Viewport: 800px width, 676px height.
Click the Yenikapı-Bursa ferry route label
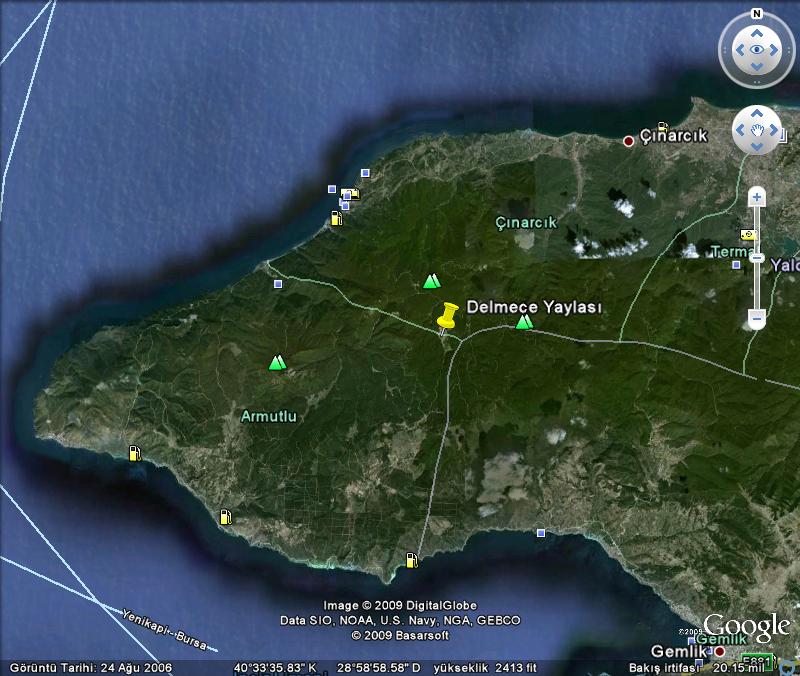click(164, 630)
